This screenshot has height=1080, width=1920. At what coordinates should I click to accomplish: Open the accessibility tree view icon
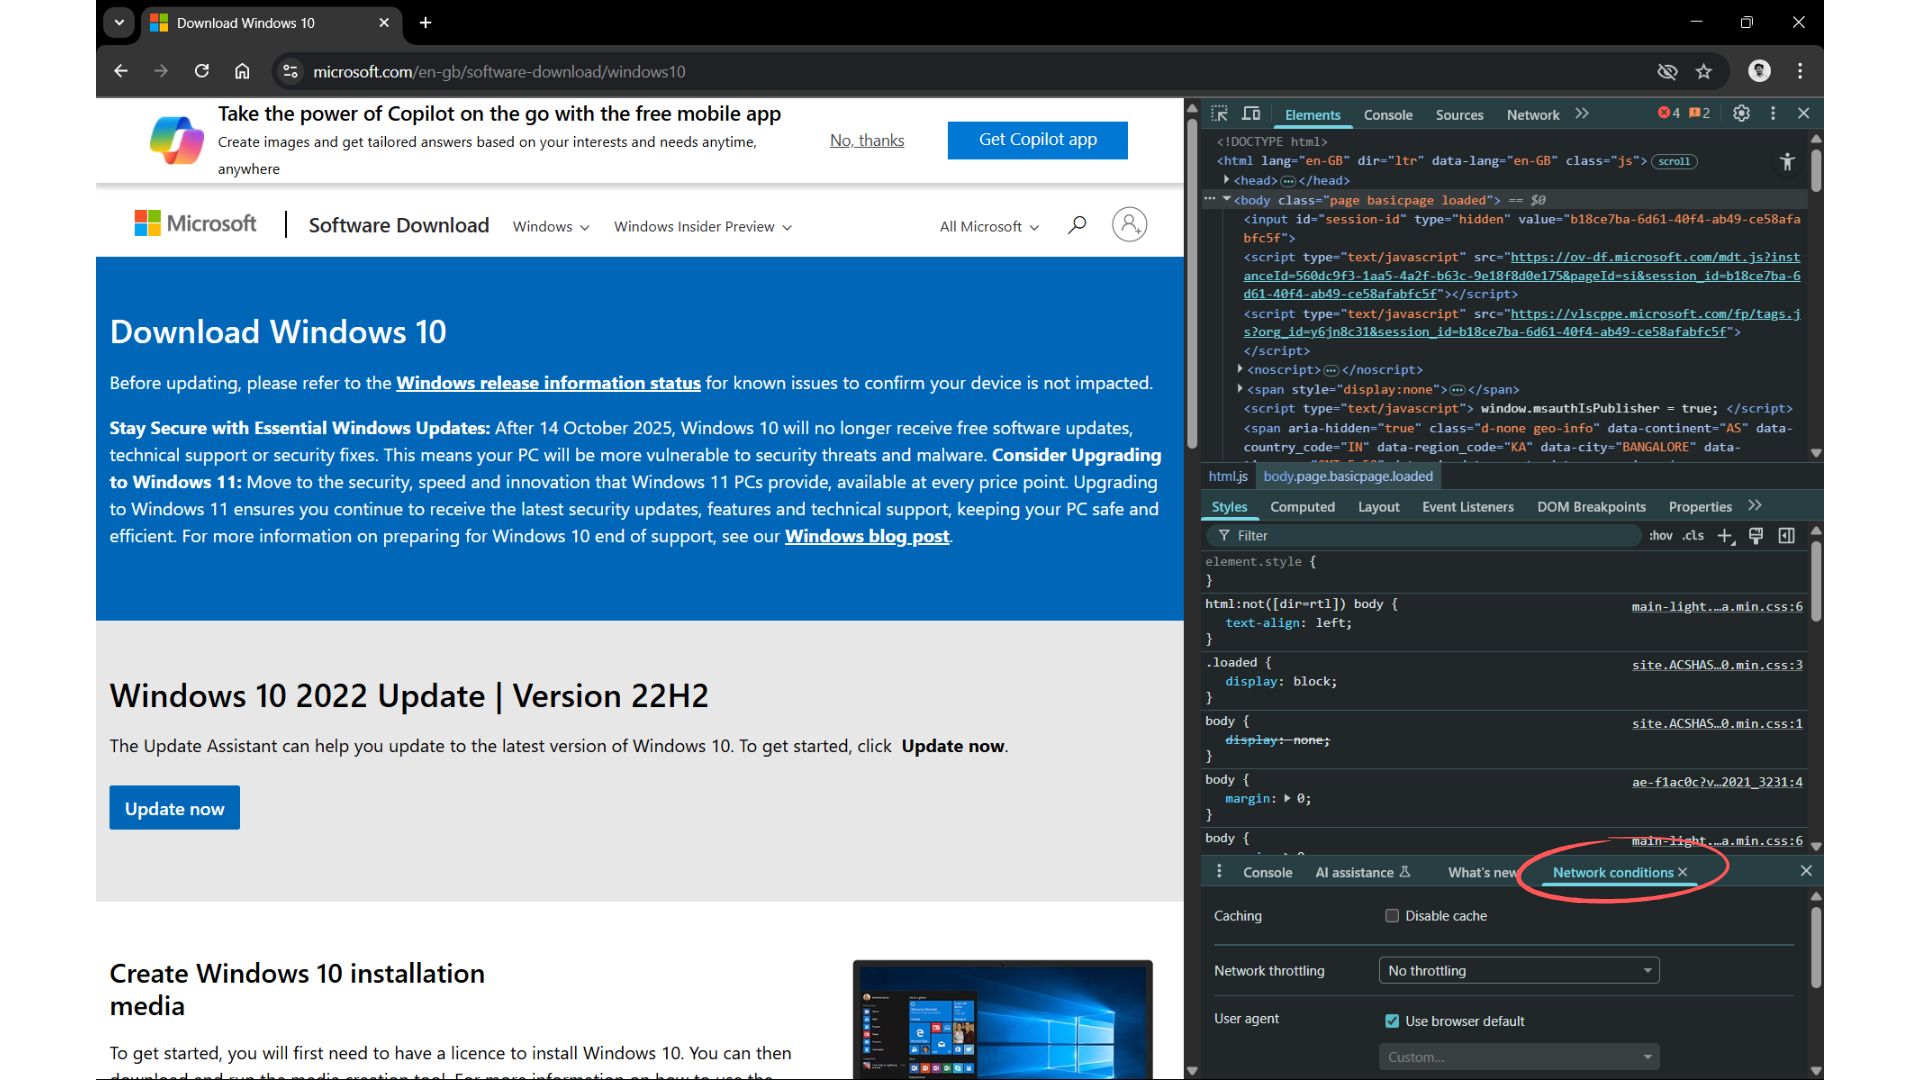click(x=1787, y=162)
